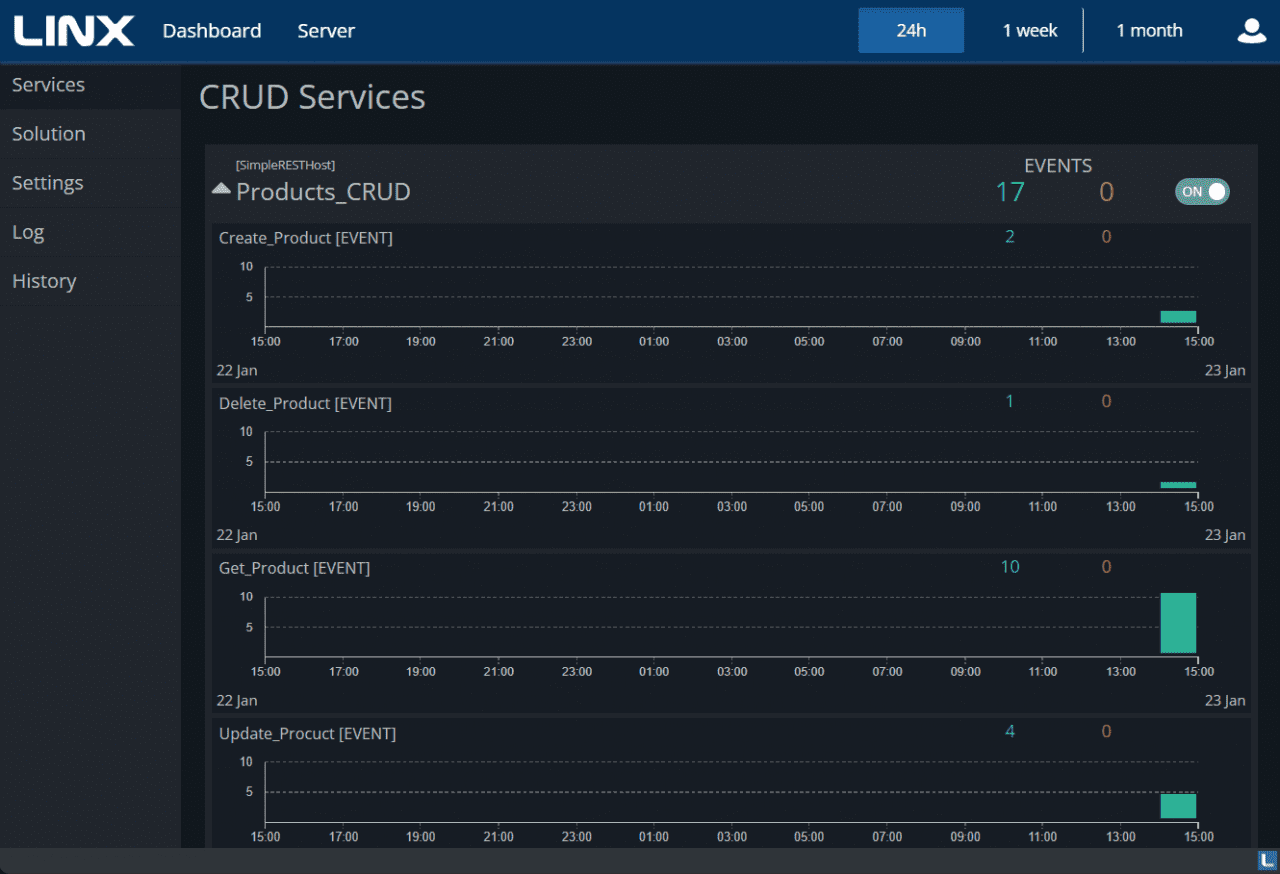1280x874 pixels.
Task: Click the Create_Product [EVENT] title
Action: pyautogui.click(x=306, y=238)
